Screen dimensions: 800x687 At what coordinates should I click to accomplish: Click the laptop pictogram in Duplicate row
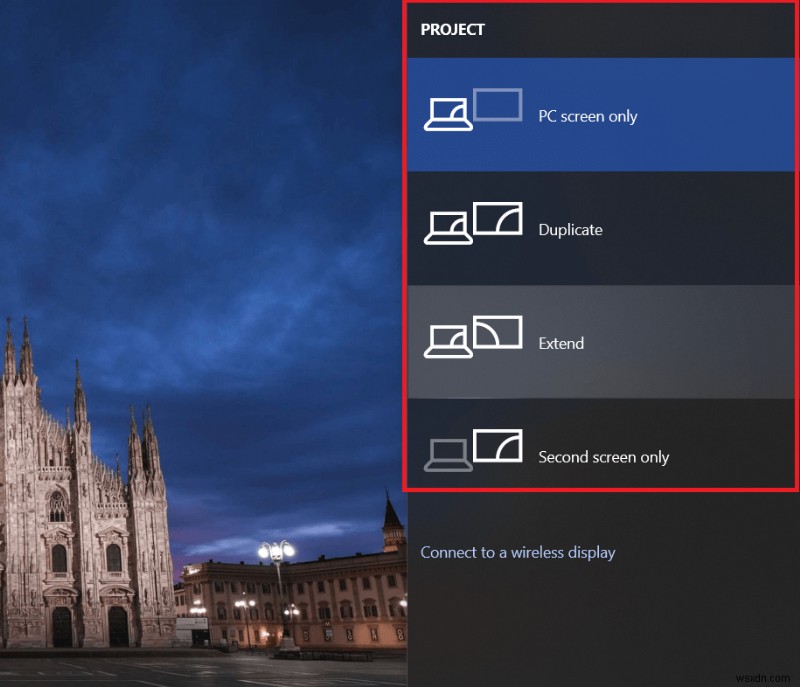pyautogui.click(x=450, y=226)
